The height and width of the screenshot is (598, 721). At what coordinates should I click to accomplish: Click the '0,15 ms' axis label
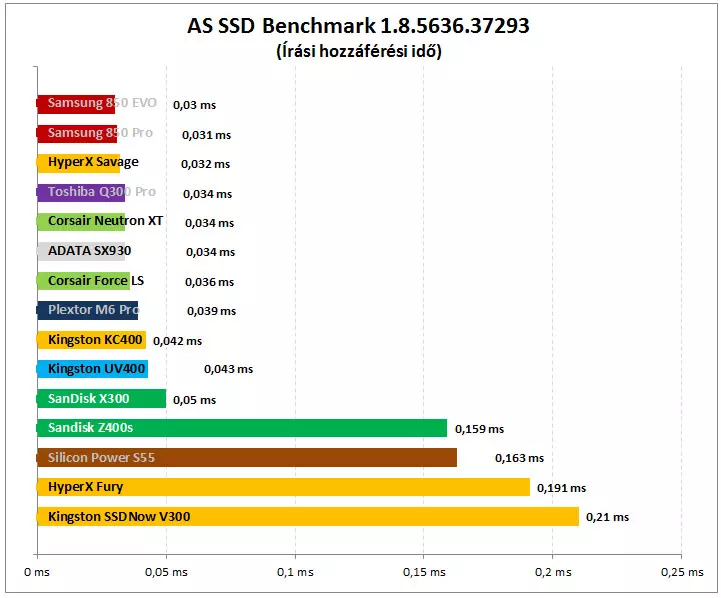pyautogui.click(x=424, y=572)
